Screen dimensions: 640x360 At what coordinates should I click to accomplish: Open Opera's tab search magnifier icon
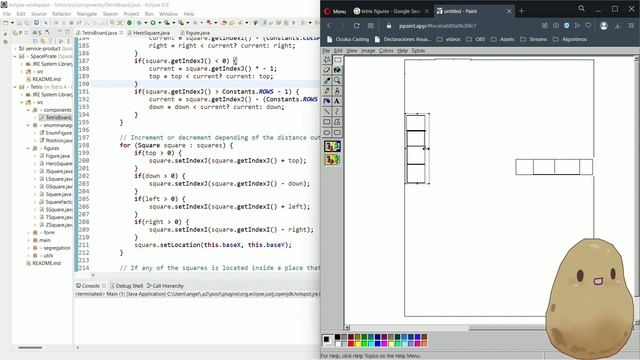tap(581, 9)
